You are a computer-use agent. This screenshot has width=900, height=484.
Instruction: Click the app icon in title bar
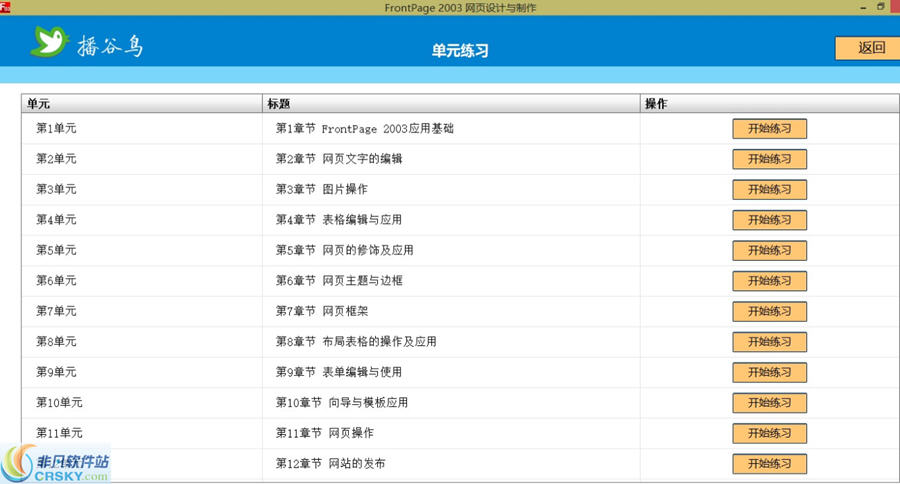tap(5, 7)
